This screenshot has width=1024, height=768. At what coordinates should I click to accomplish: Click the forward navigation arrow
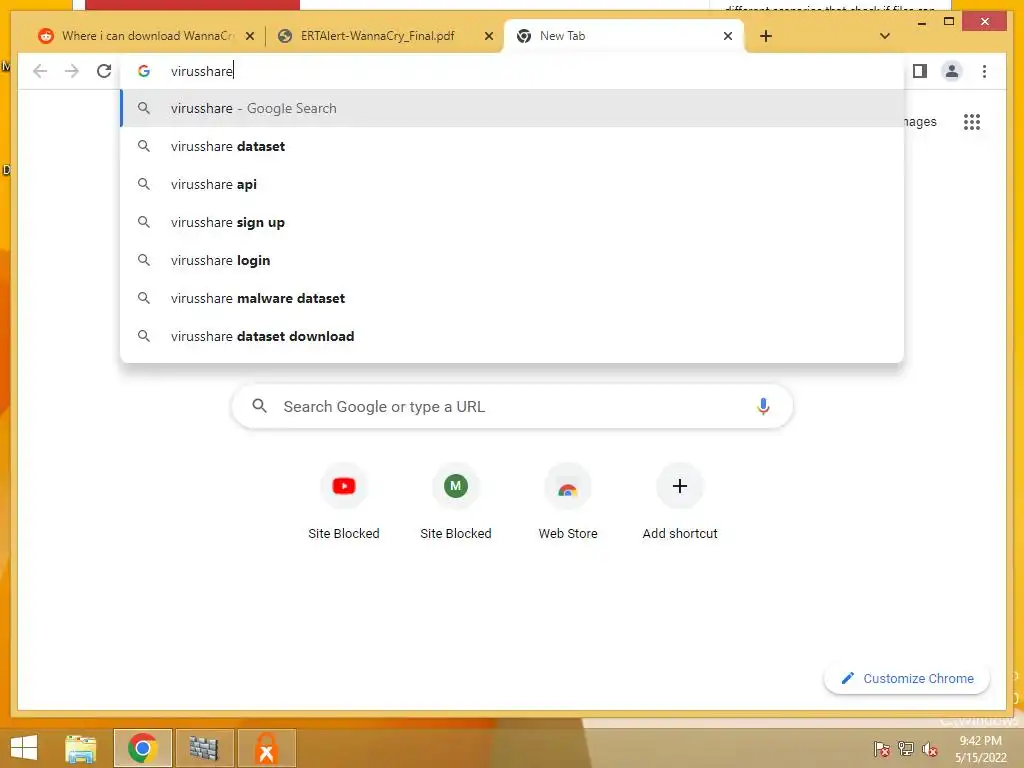pos(72,71)
